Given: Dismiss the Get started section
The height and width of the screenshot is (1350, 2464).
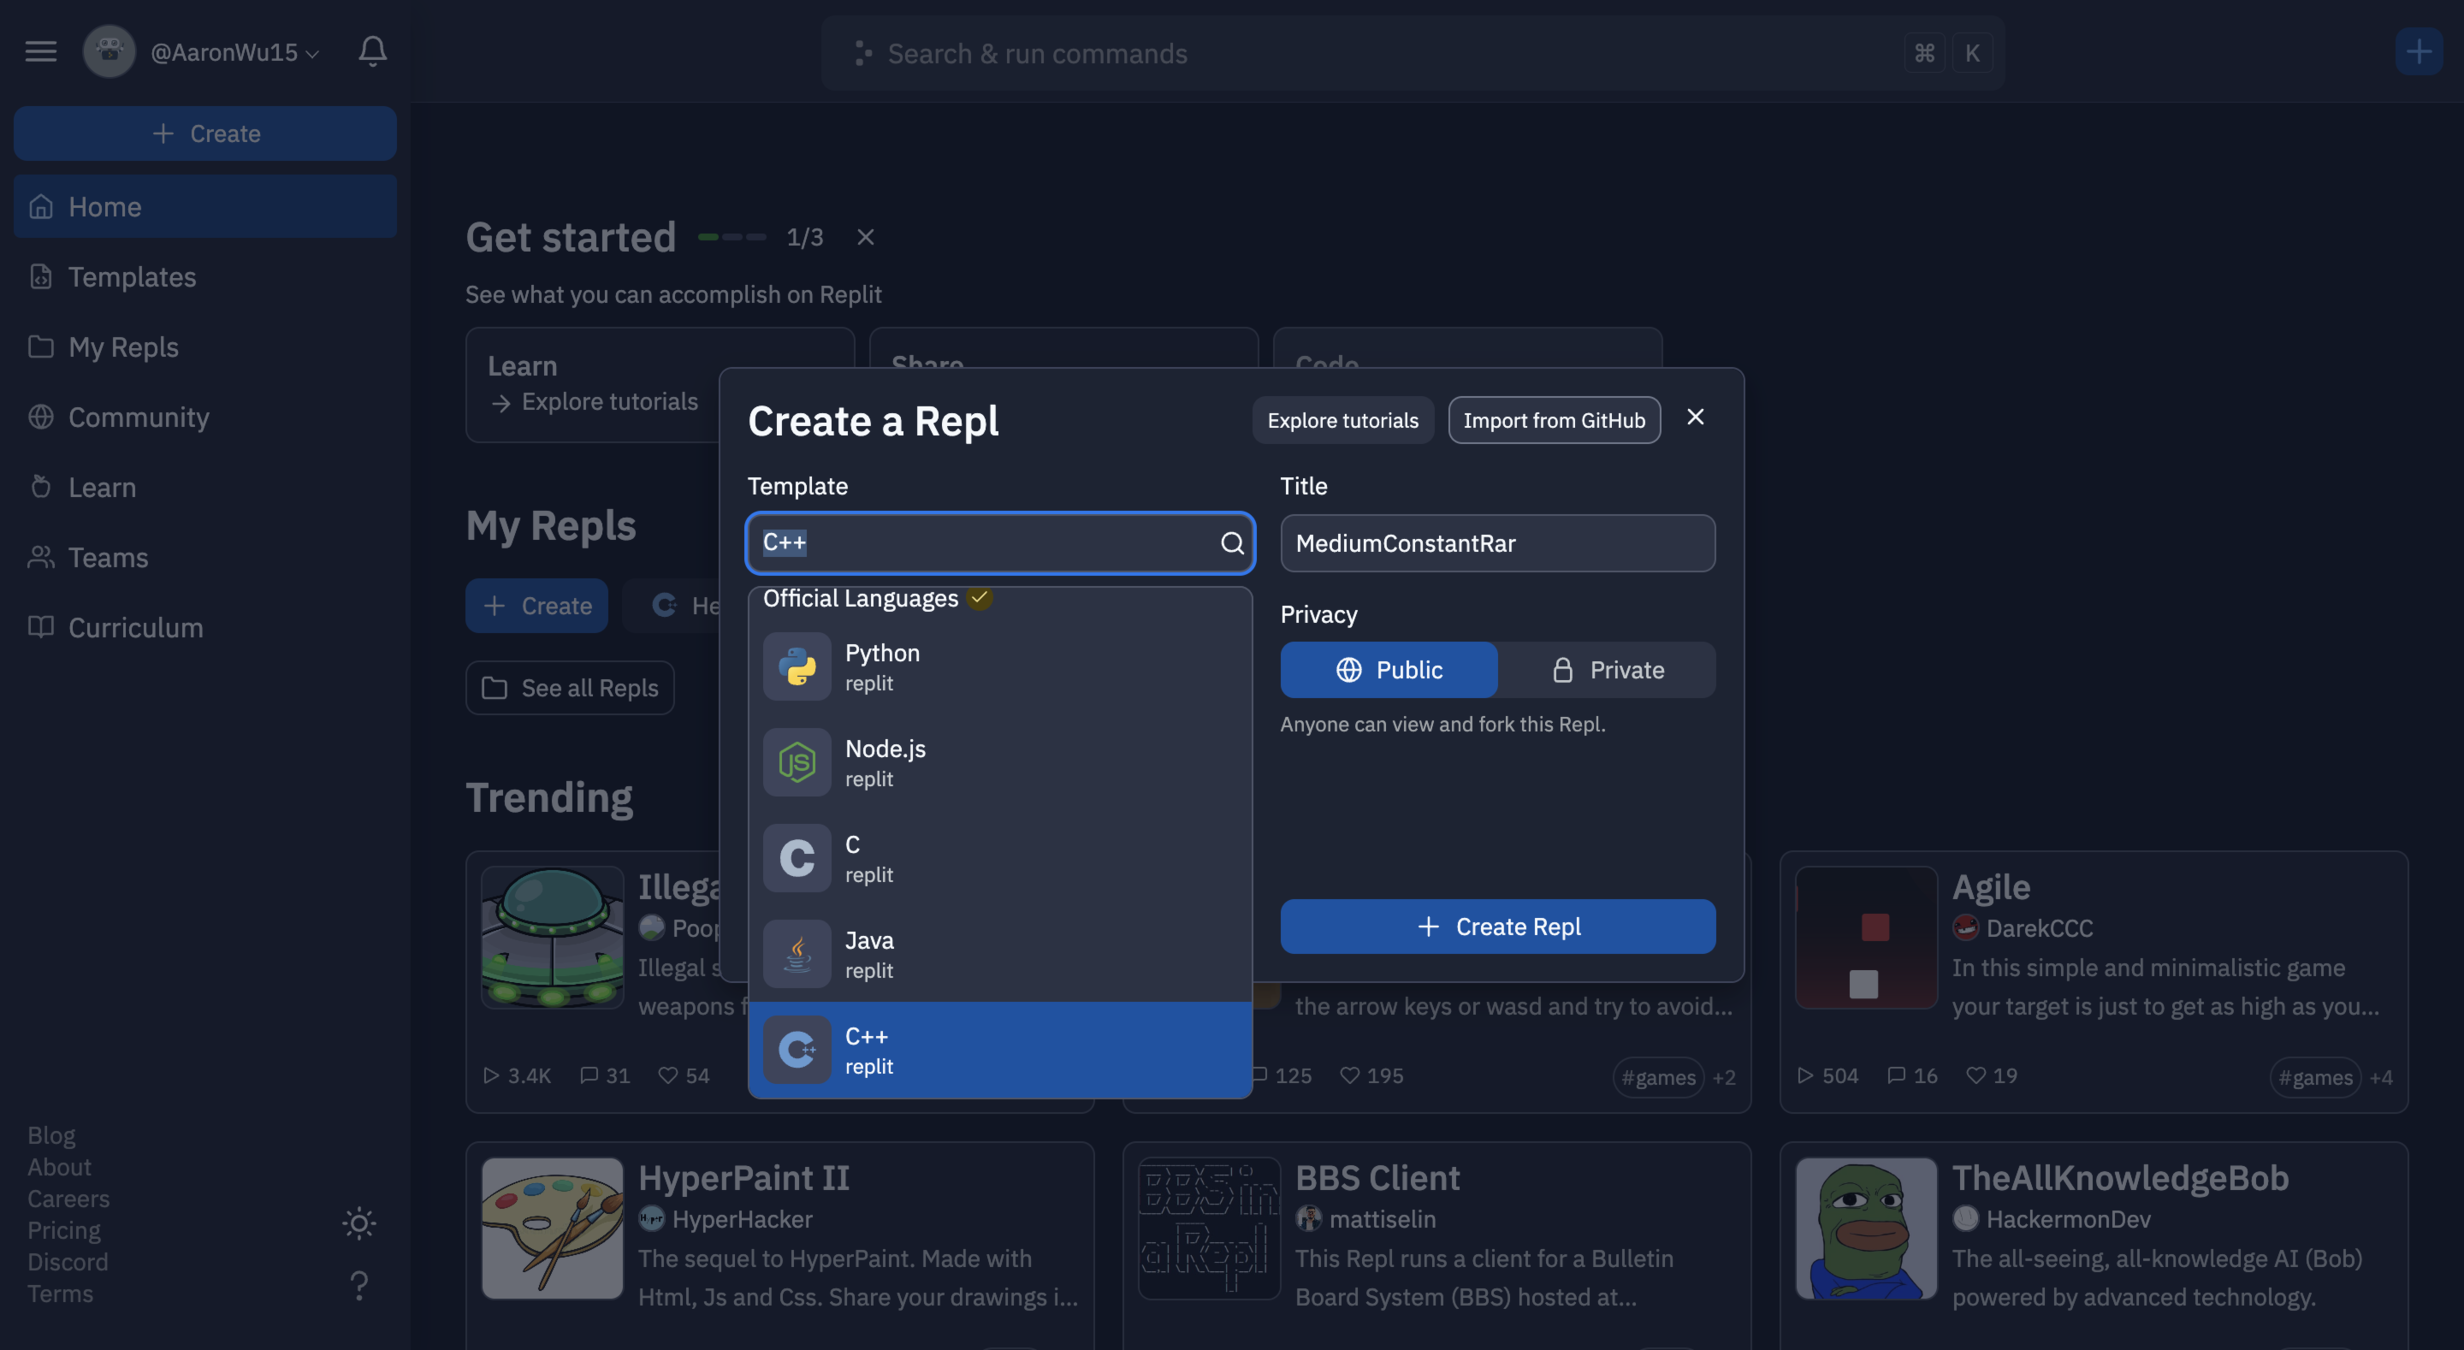Looking at the screenshot, I should (865, 237).
